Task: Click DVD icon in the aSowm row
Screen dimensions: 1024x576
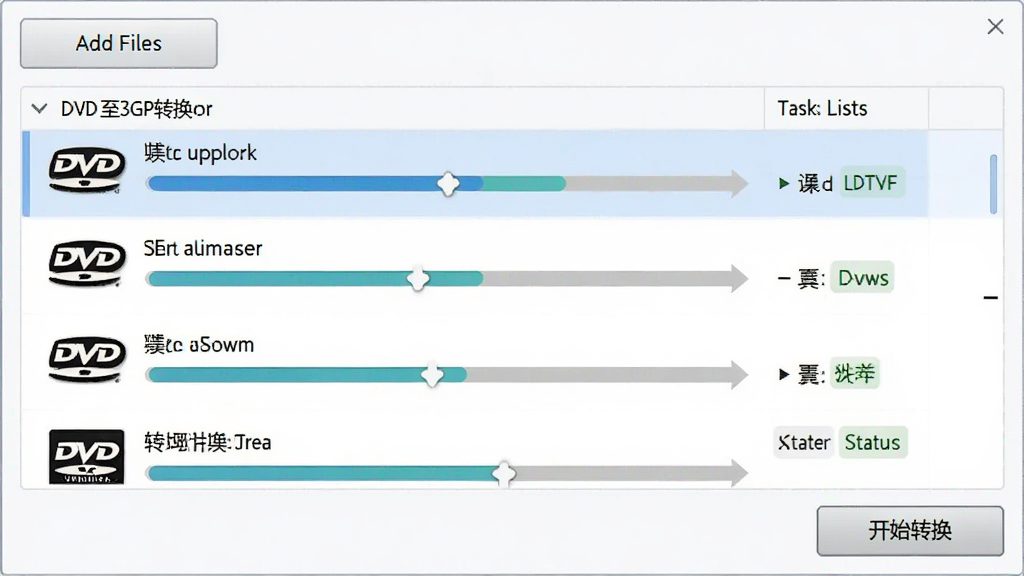Action: click(x=86, y=359)
